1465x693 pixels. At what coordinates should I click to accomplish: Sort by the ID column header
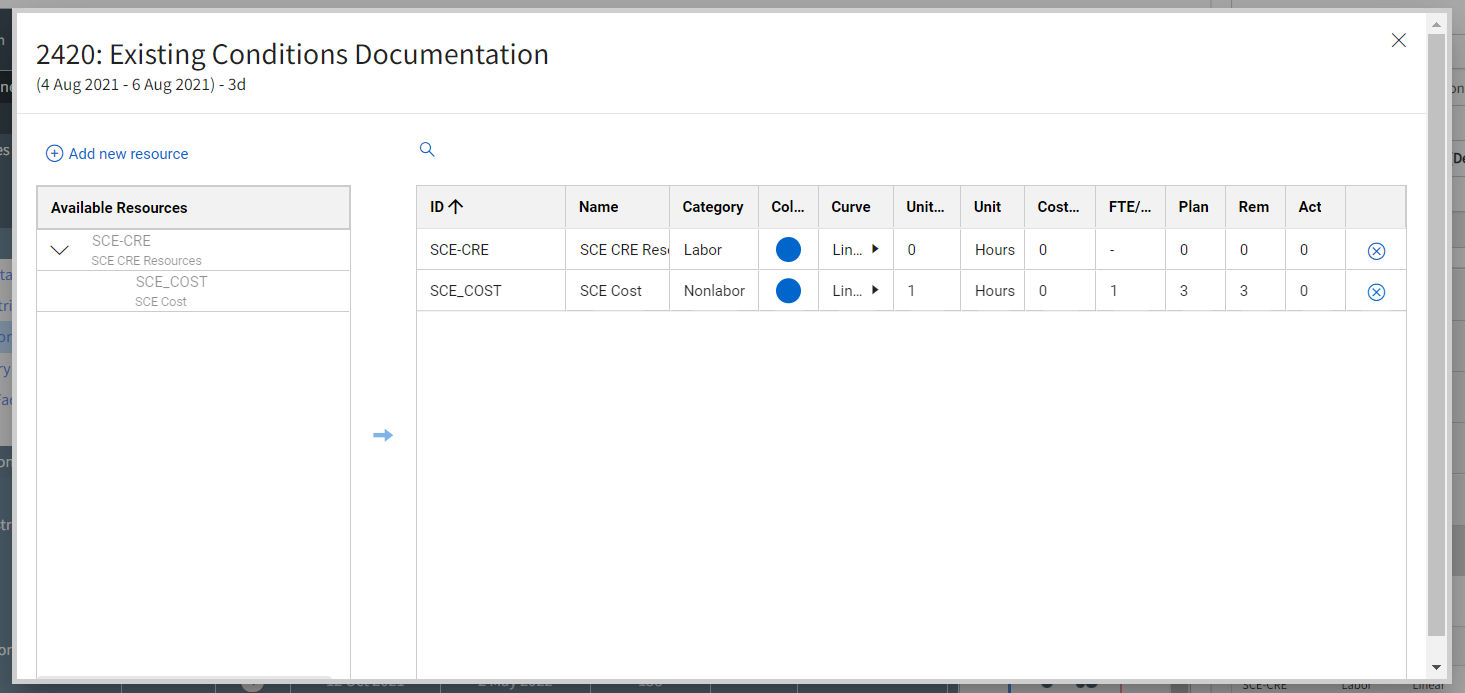pyautogui.click(x=447, y=207)
